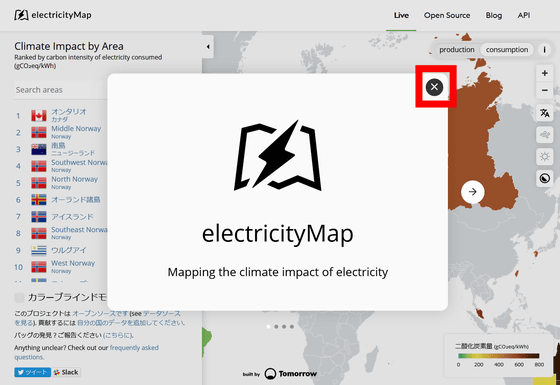Image resolution: width=560 pixels, height=385 pixels.
Task: Select アイスランド in the ranking list
Action: 61,216
